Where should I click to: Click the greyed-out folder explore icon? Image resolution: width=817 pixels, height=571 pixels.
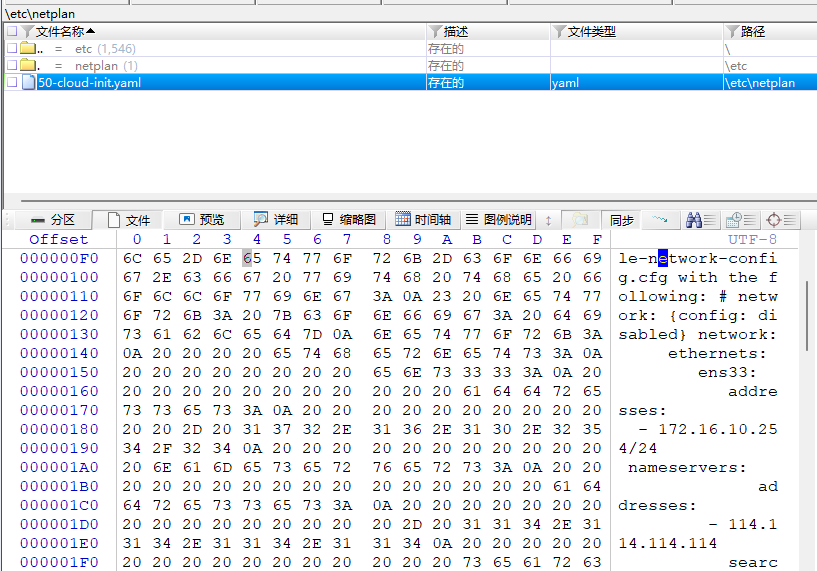pos(580,220)
